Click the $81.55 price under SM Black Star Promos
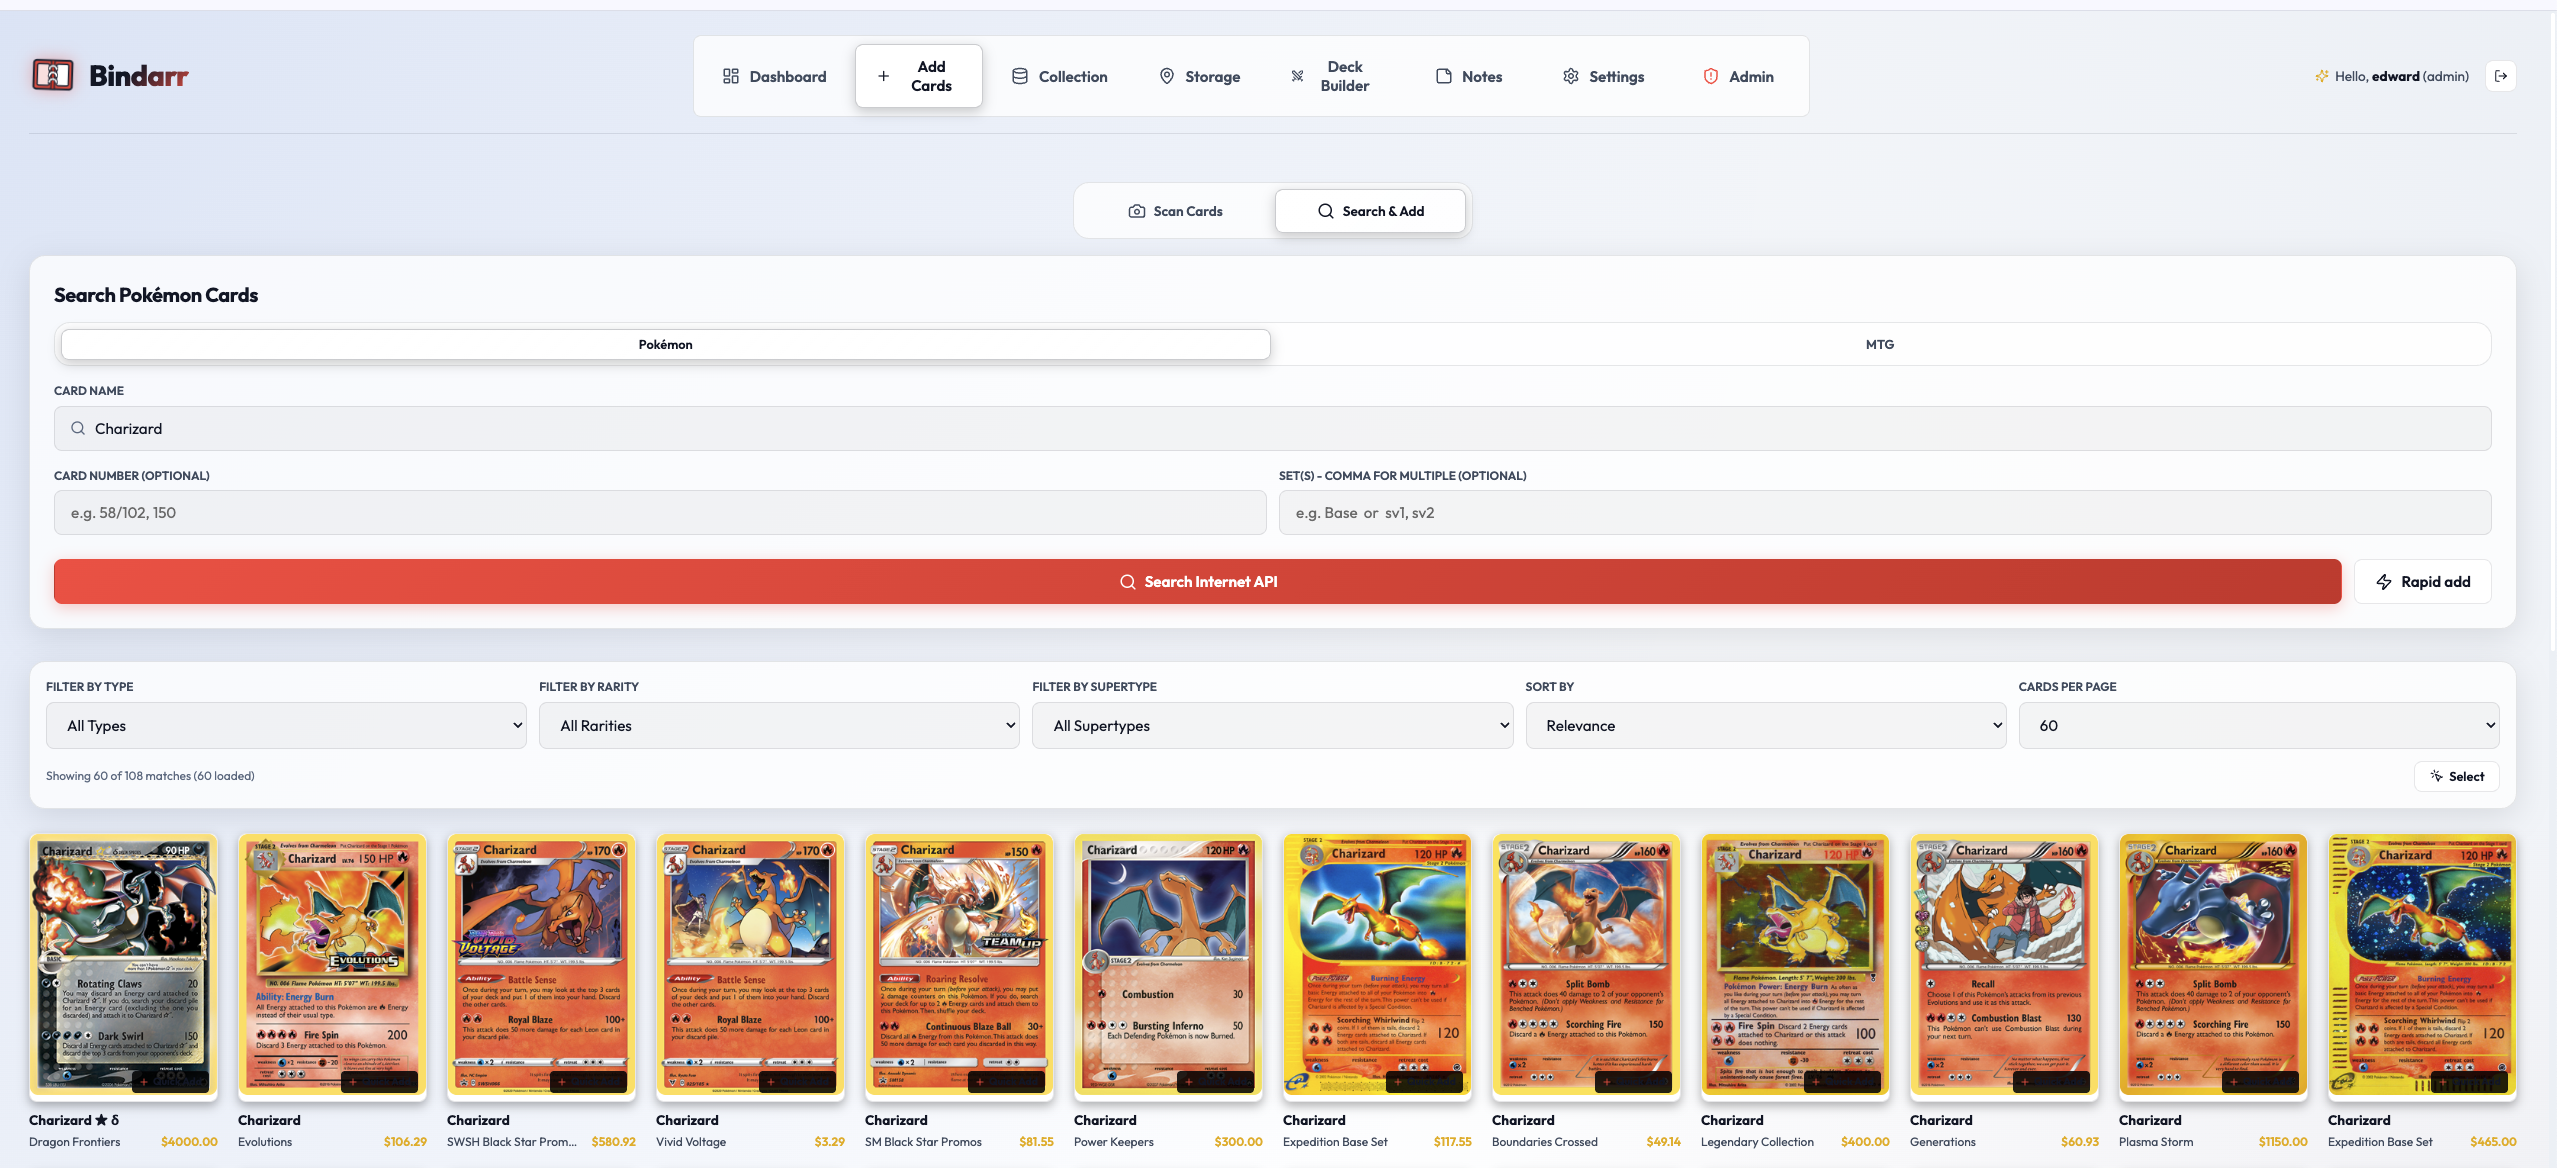This screenshot has height=1168, width=2557. click(x=1036, y=1142)
